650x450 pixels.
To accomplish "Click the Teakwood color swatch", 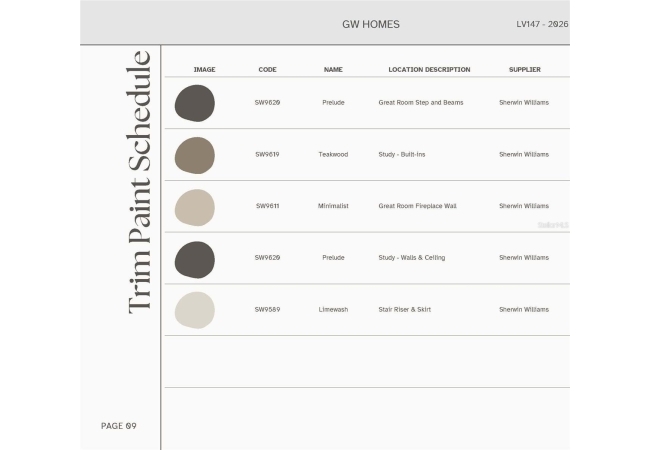I will coord(194,155).
